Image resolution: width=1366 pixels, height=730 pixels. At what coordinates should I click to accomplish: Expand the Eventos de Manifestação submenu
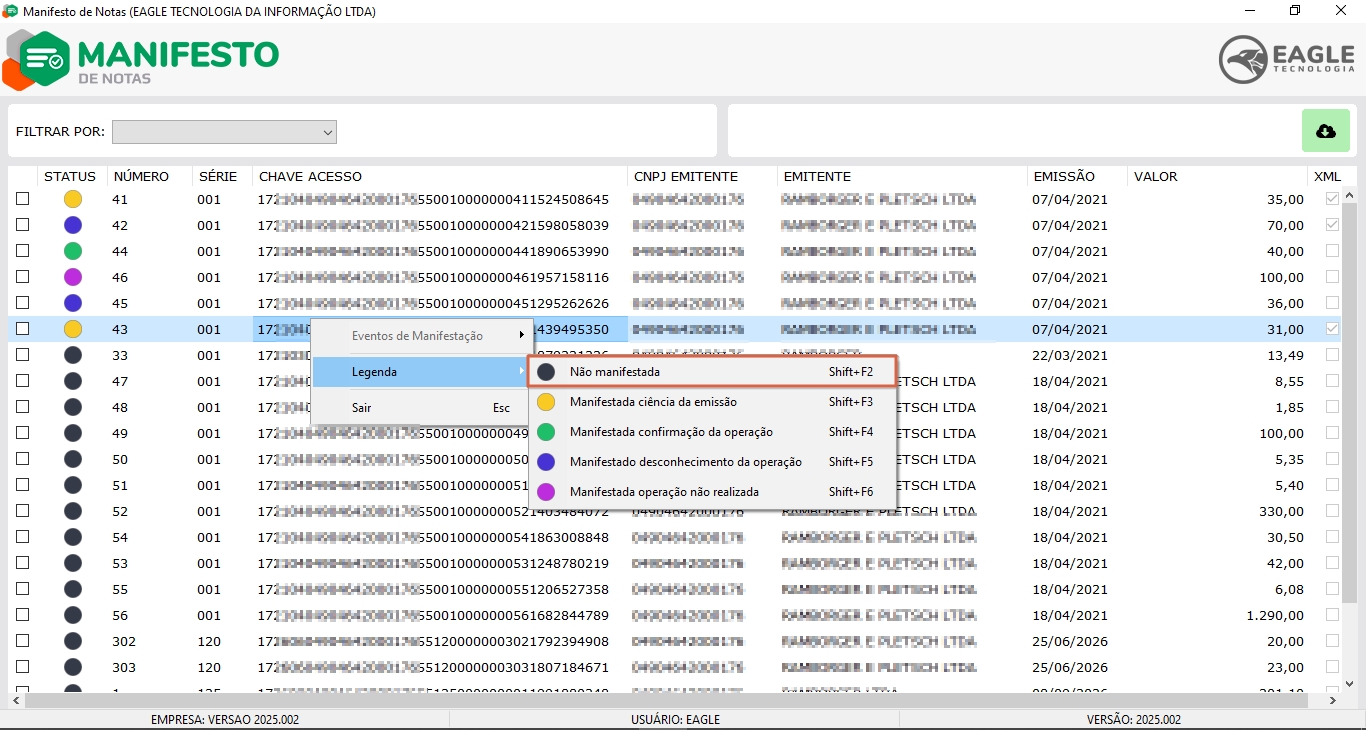(x=421, y=336)
